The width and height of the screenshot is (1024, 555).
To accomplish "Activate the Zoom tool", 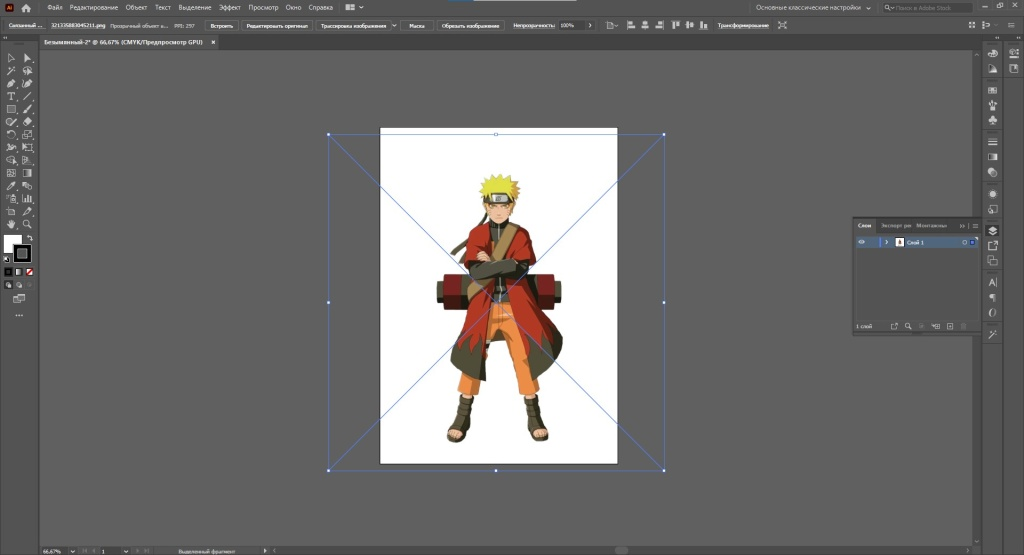I will (x=27, y=224).
